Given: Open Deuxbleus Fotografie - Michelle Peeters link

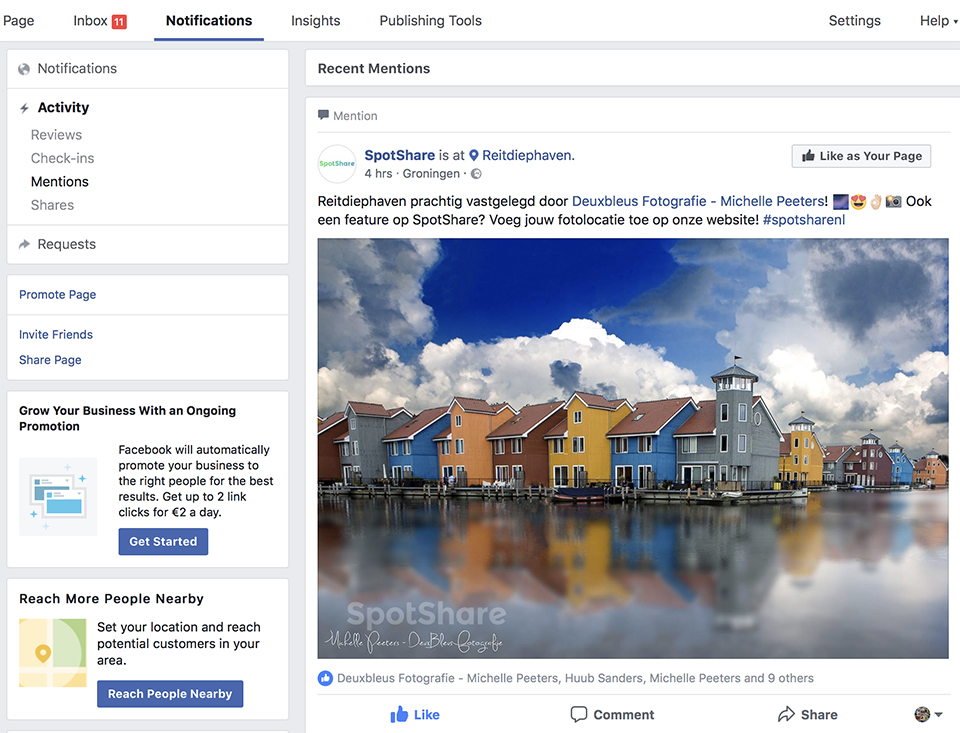Looking at the screenshot, I should click(700, 201).
